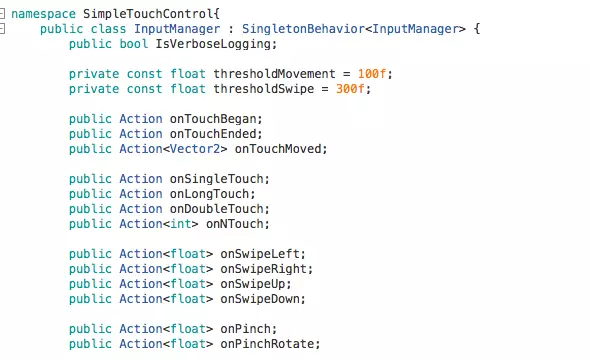Collapse the InputManager class fold marker
The width and height of the screenshot is (590, 360).
point(2,29)
